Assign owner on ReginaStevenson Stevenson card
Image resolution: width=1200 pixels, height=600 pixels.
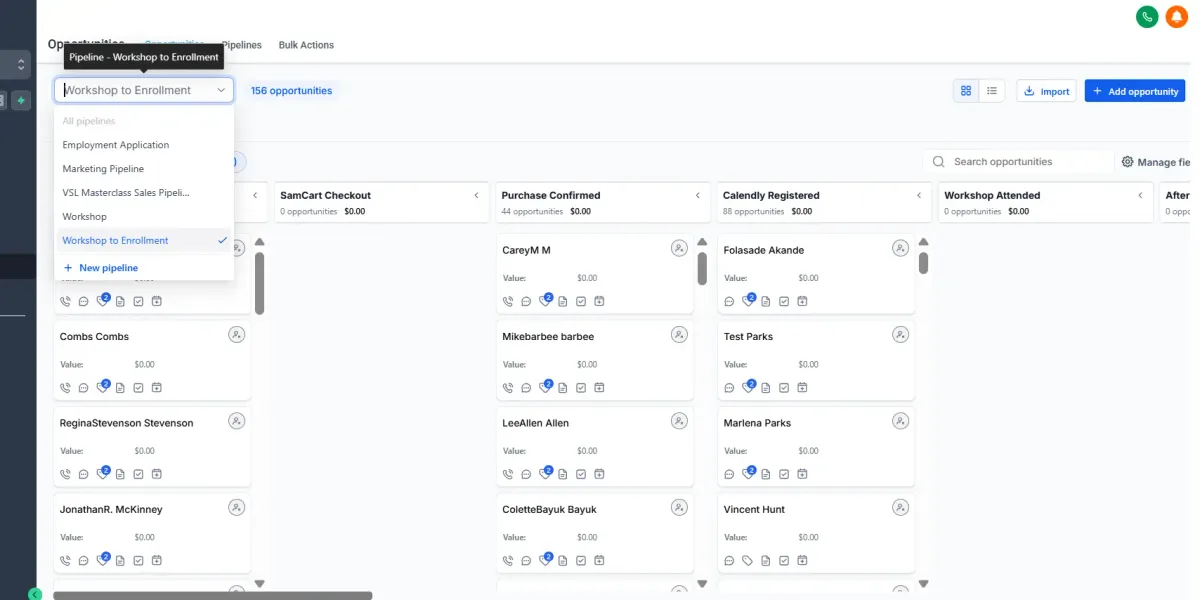236,421
